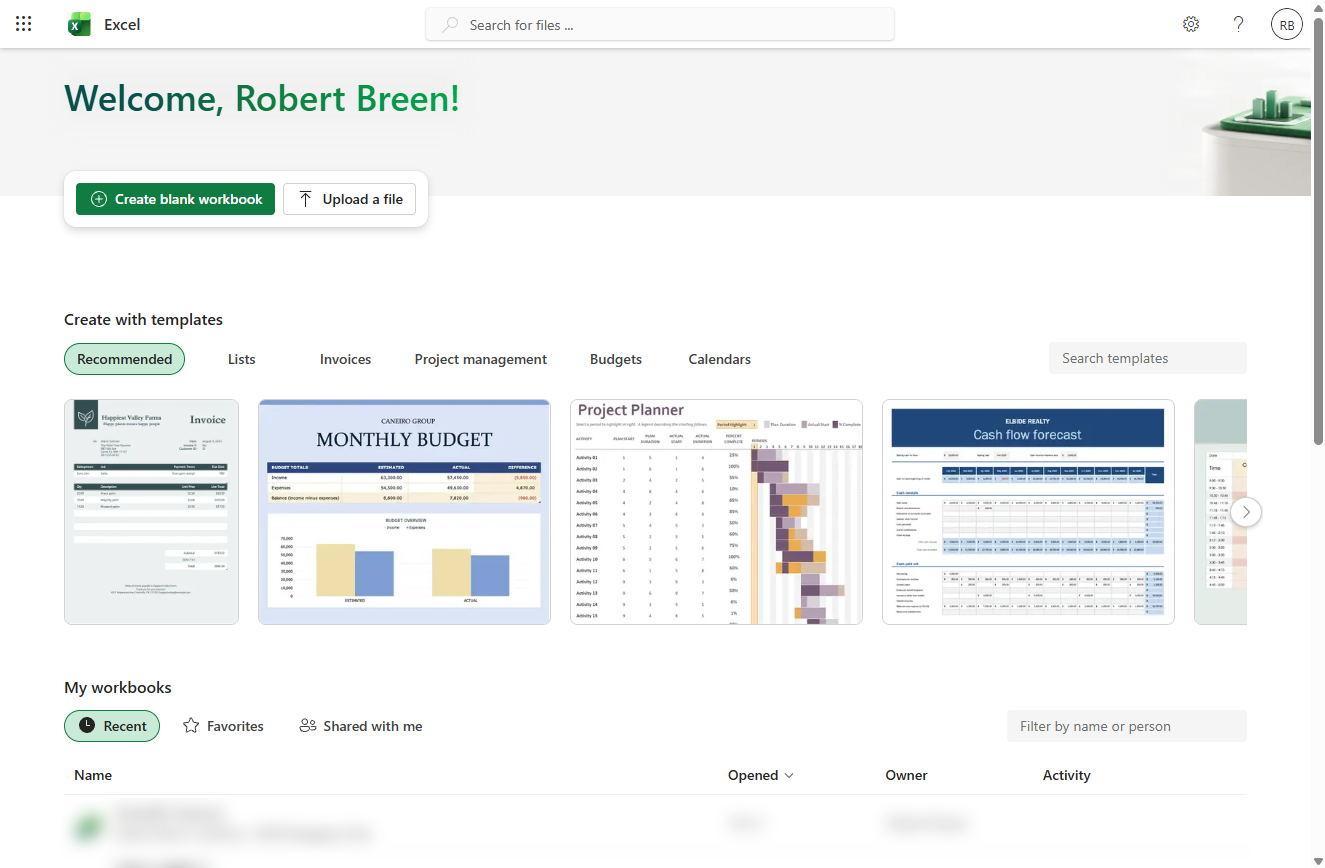The width and height of the screenshot is (1325, 868).
Task: Click the Upload a file button
Action: pyautogui.click(x=350, y=199)
